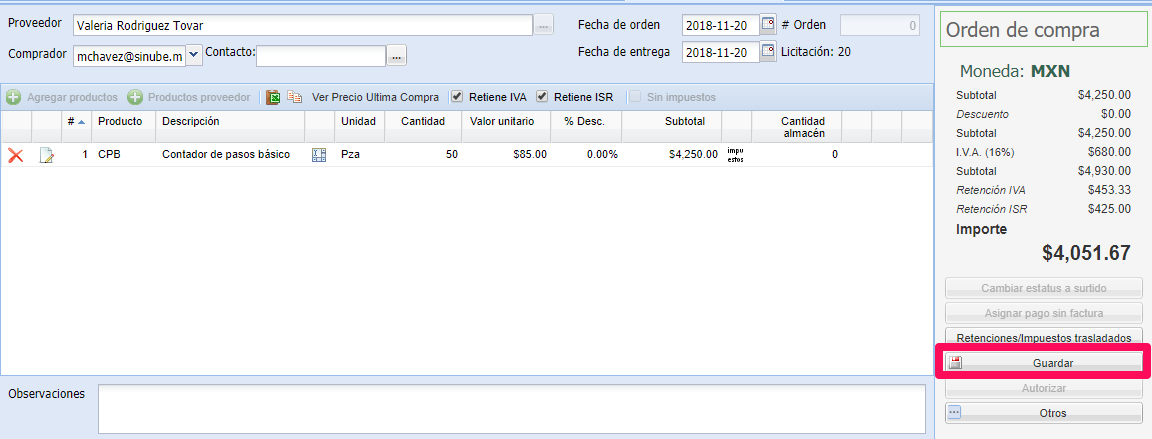Open the calendar for Fecha de entrega
The image size is (1152, 439).
point(768,52)
